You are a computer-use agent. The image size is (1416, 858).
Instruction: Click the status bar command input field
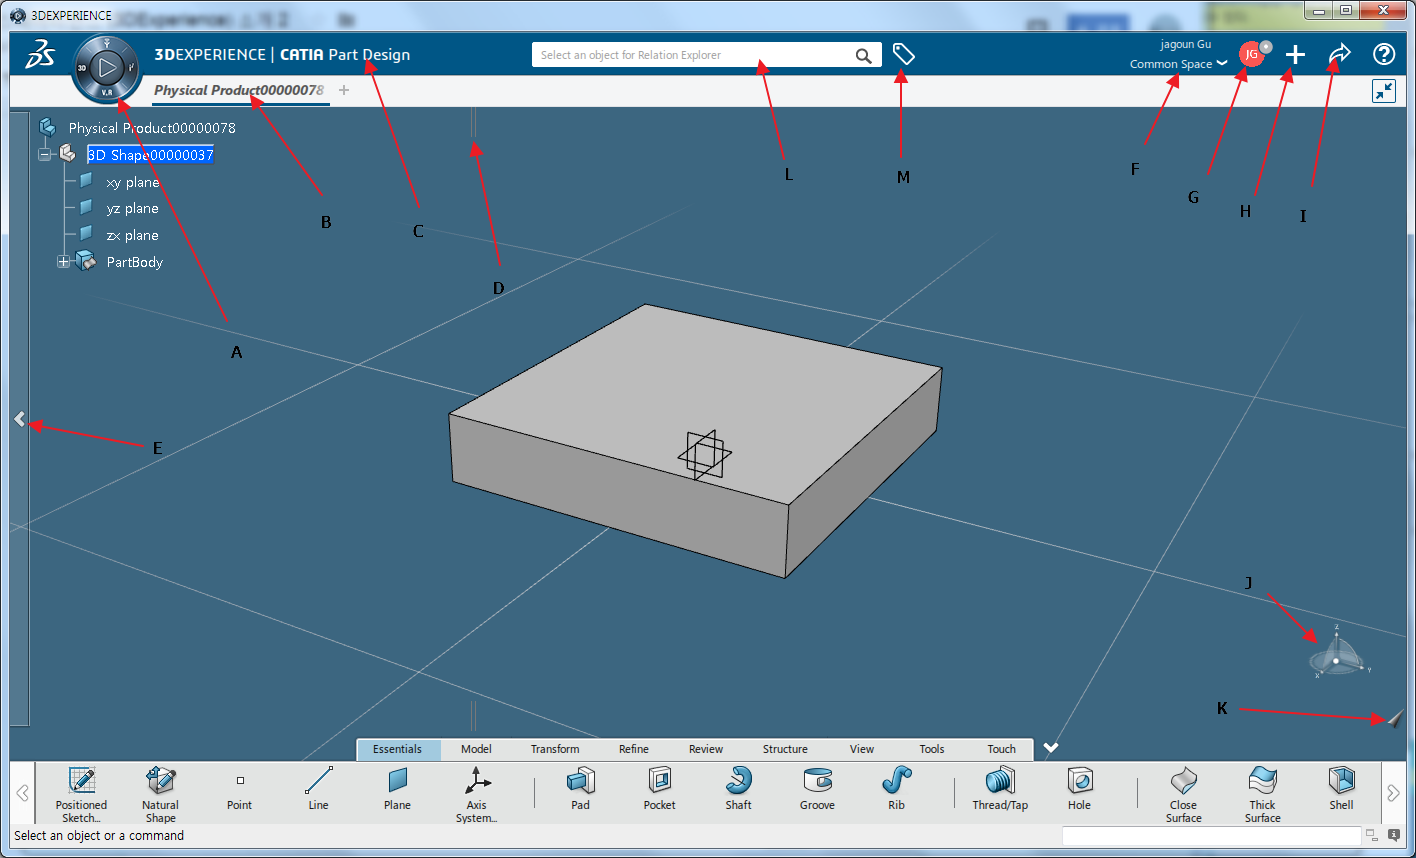pyautogui.click(x=1211, y=836)
